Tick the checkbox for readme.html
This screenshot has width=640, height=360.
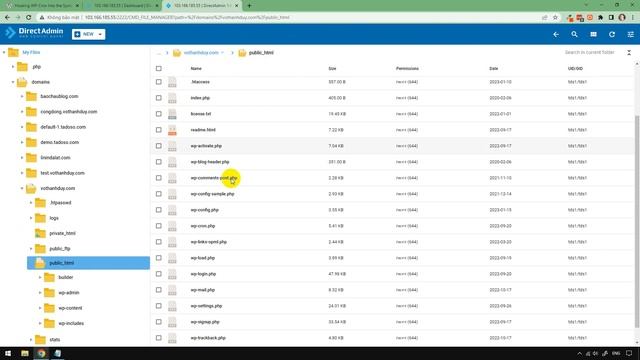(159, 130)
